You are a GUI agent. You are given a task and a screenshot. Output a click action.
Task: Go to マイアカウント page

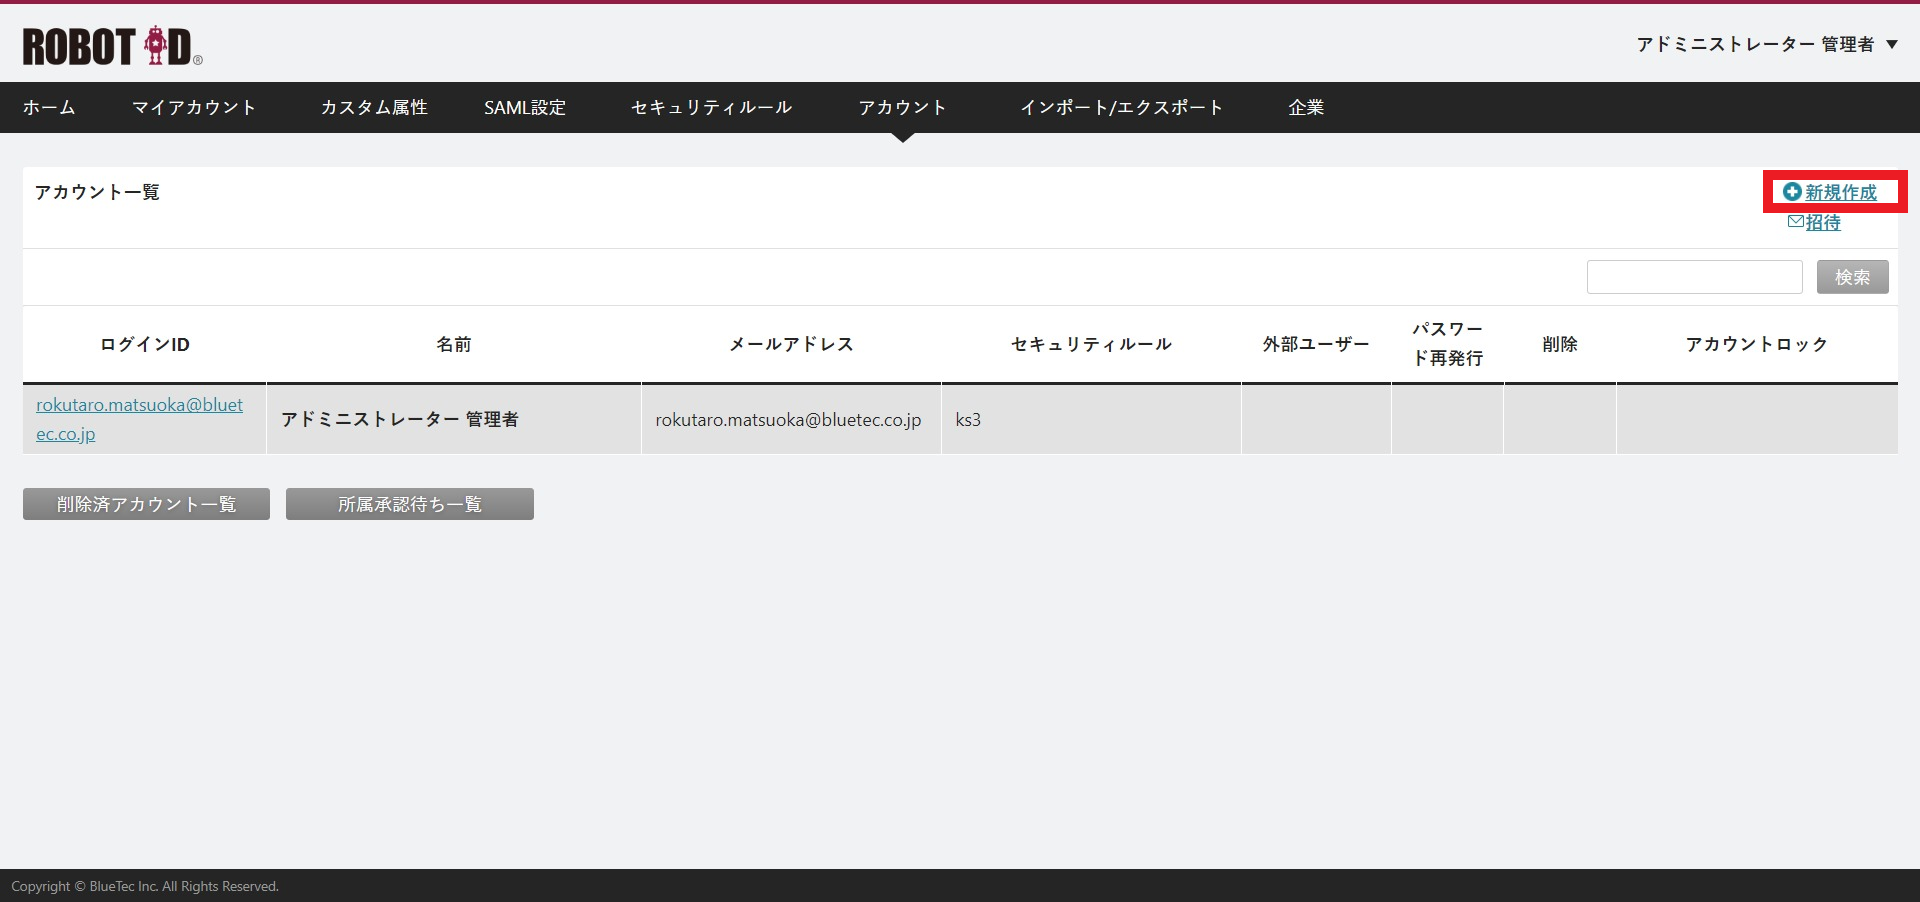click(x=194, y=107)
